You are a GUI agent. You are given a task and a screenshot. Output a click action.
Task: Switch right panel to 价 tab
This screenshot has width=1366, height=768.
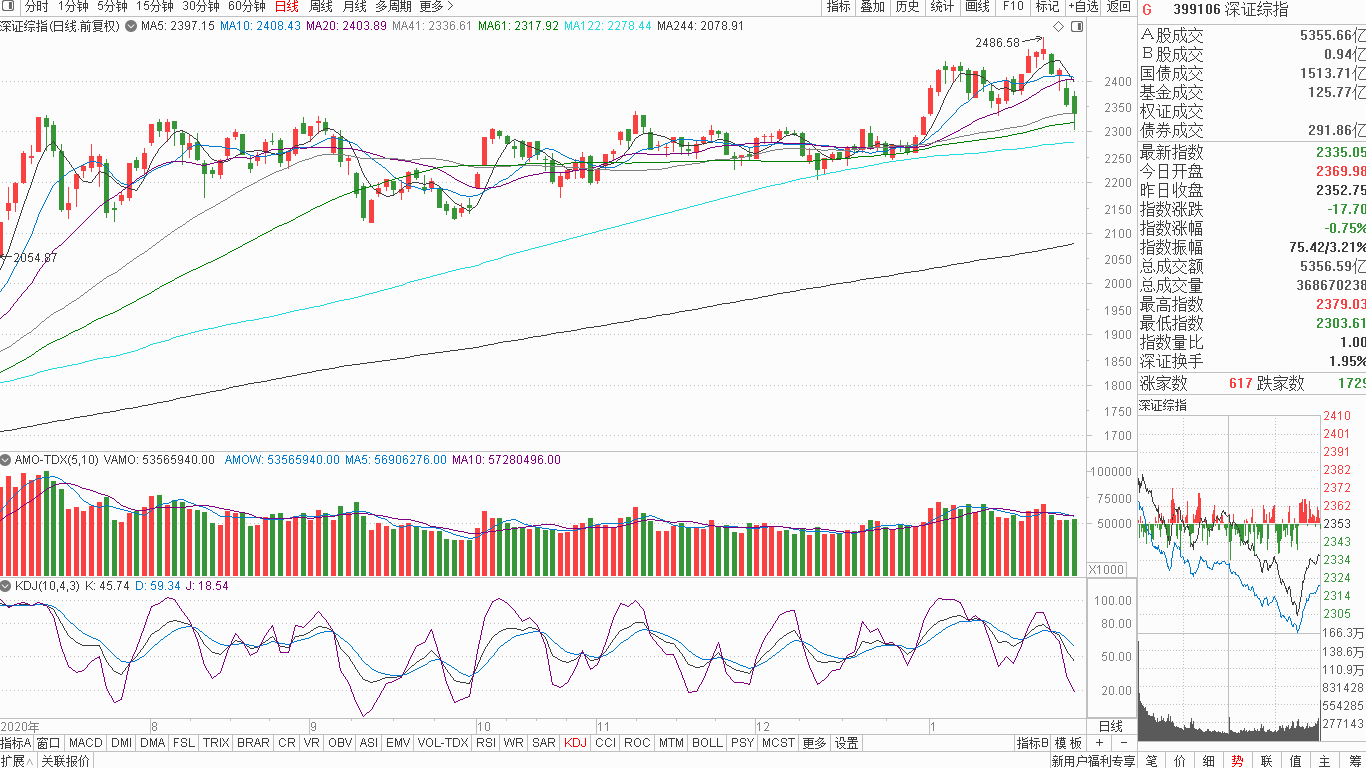point(1180,761)
